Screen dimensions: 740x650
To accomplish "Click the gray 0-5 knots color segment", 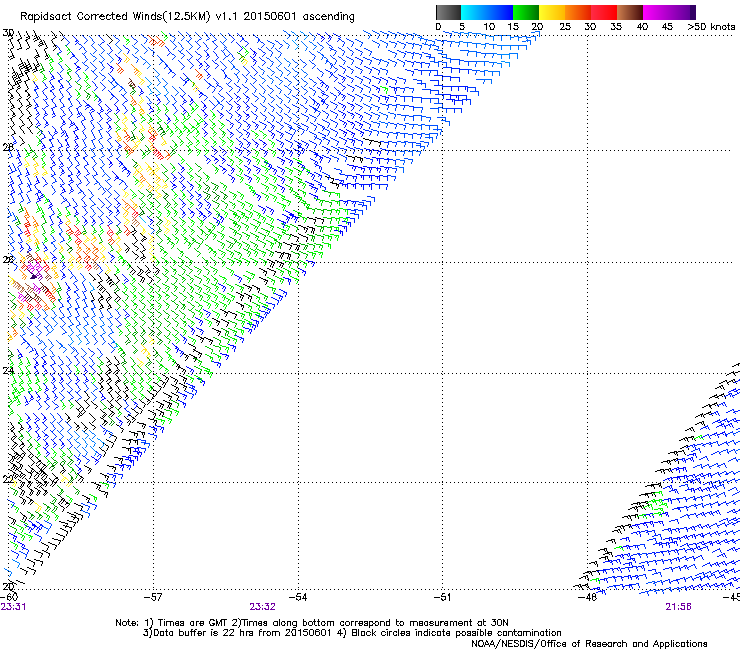I will tap(448, 12).
